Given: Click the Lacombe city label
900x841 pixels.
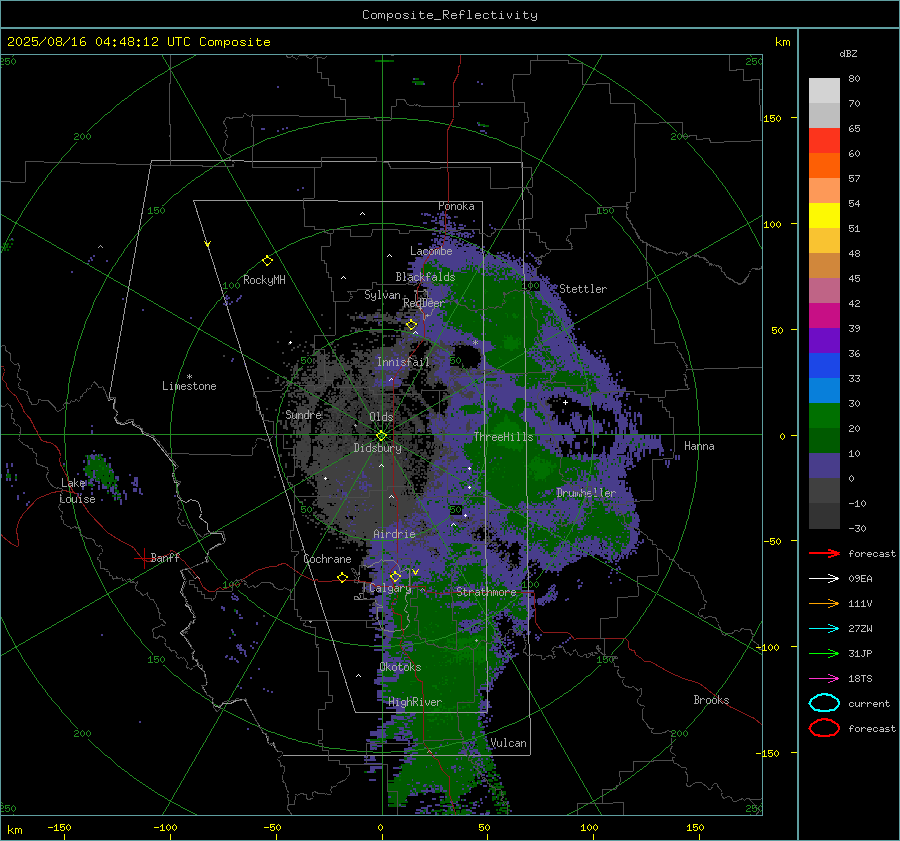Looking at the screenshot, I should pos(431,251).
